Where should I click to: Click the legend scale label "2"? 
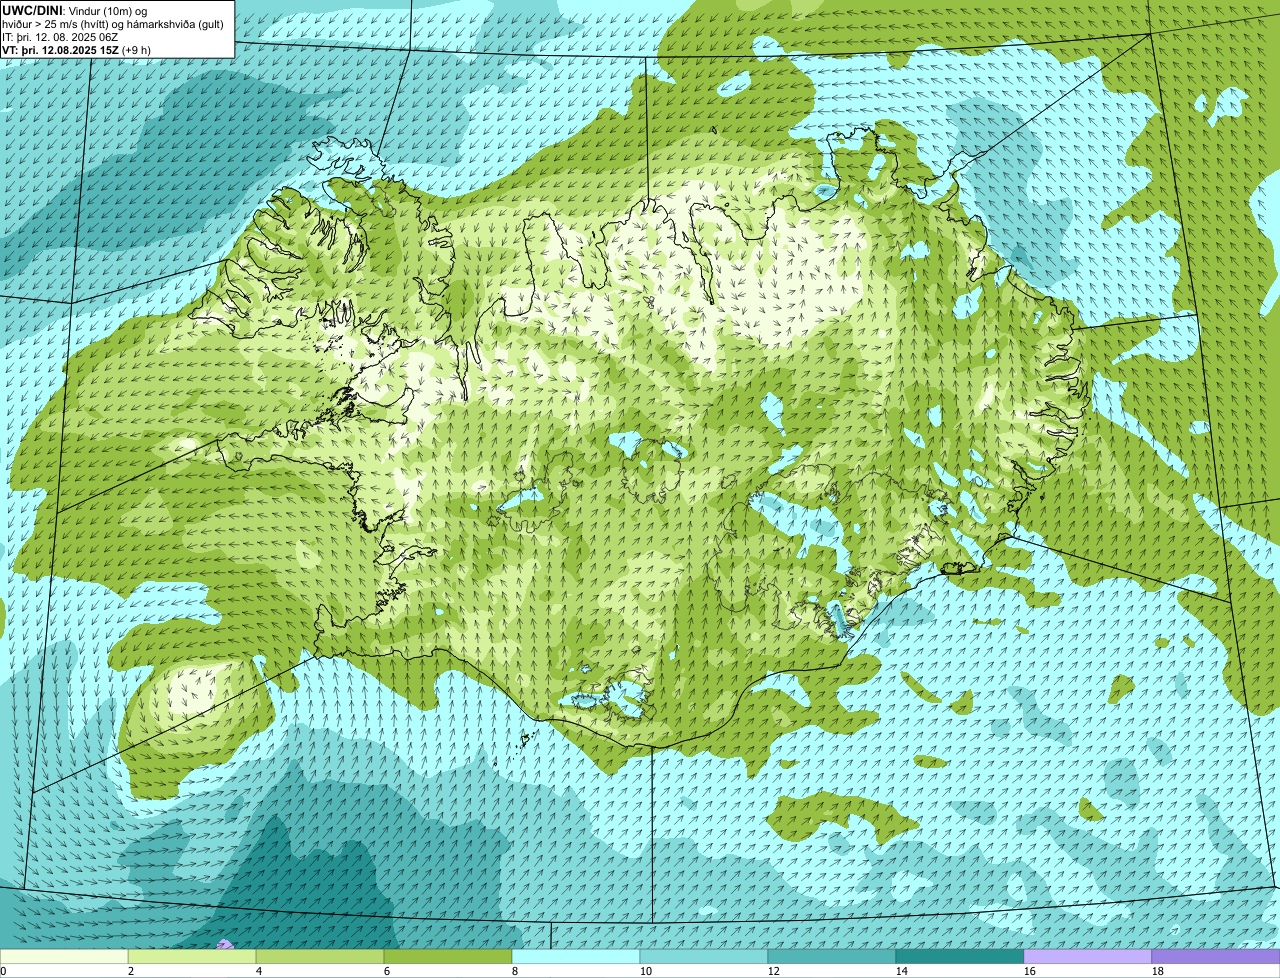point(131,971)
